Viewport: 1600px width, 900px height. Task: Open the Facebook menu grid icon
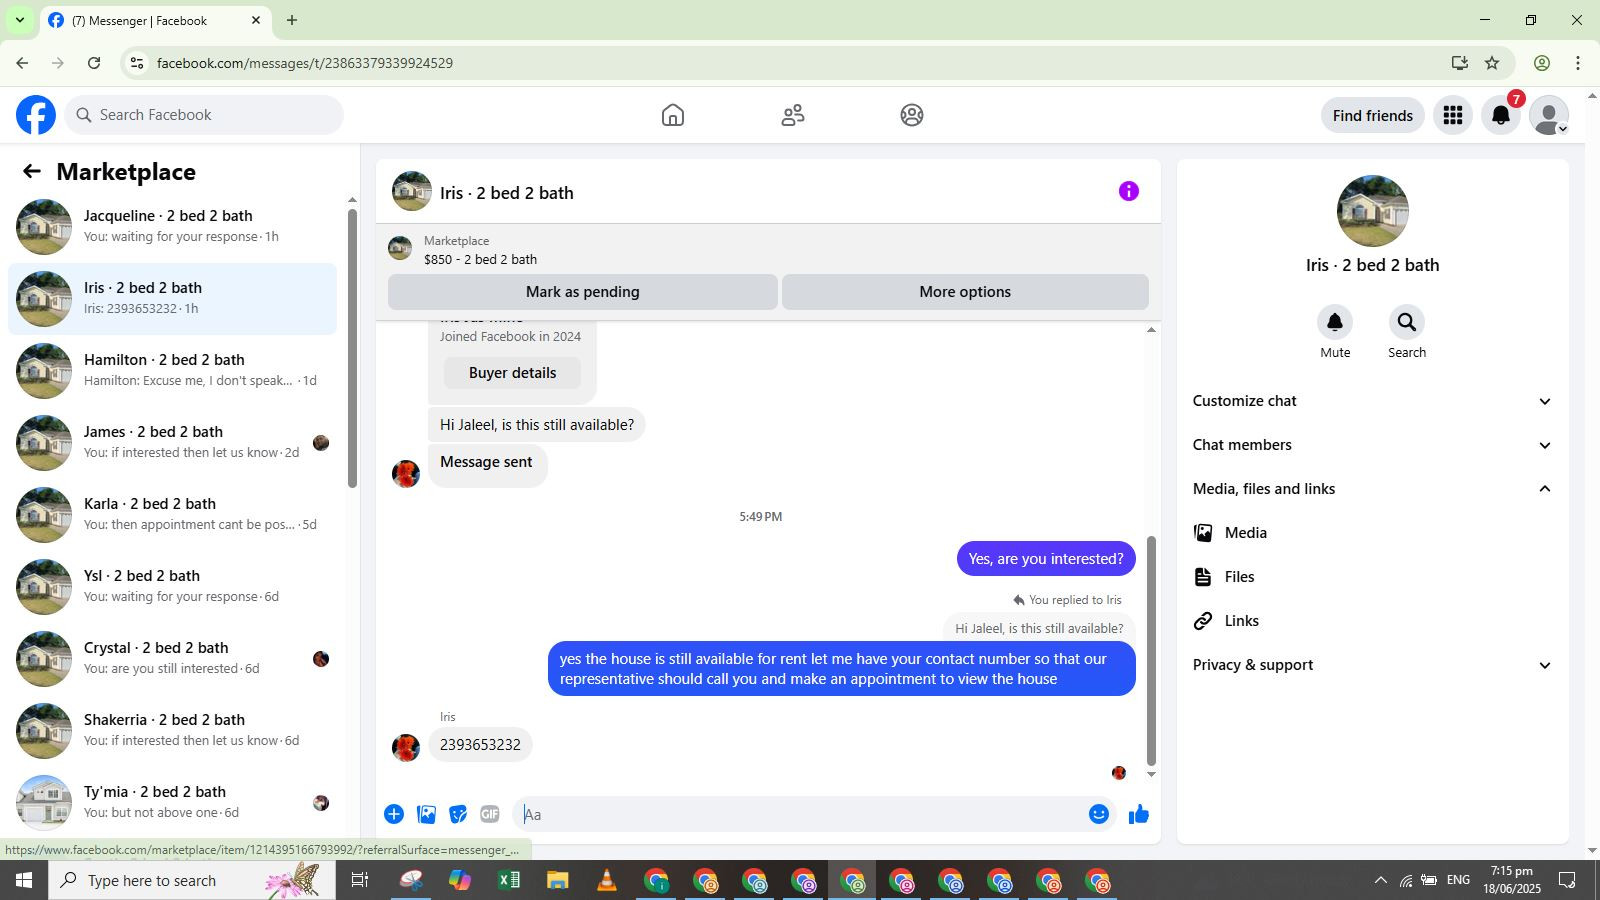coord(1453,115)
